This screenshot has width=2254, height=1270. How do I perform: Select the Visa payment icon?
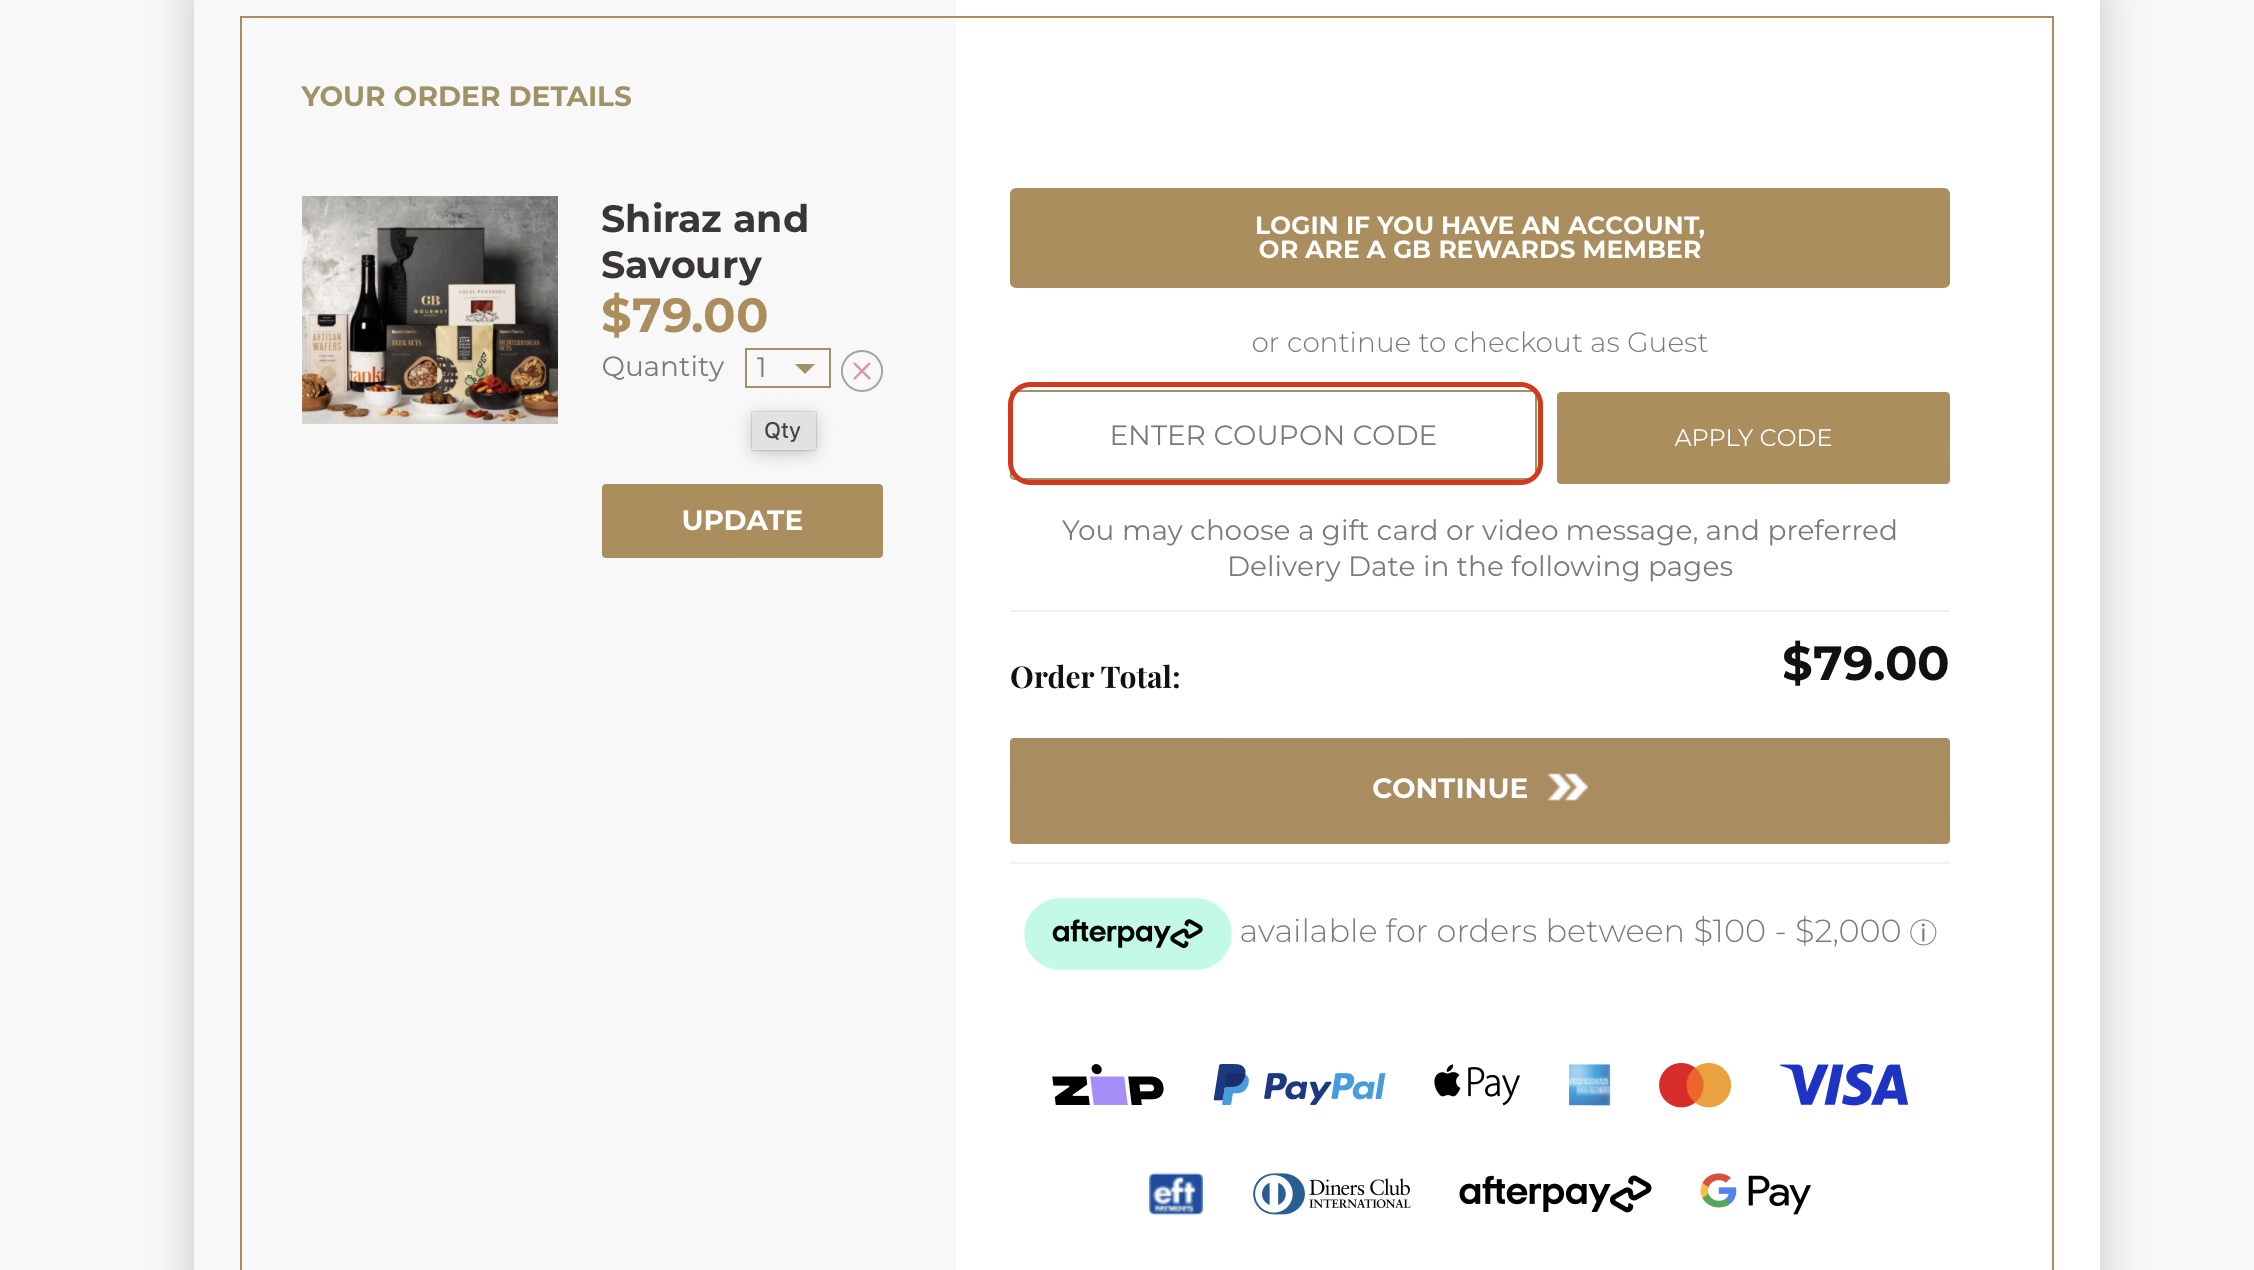[1845, 1085]
